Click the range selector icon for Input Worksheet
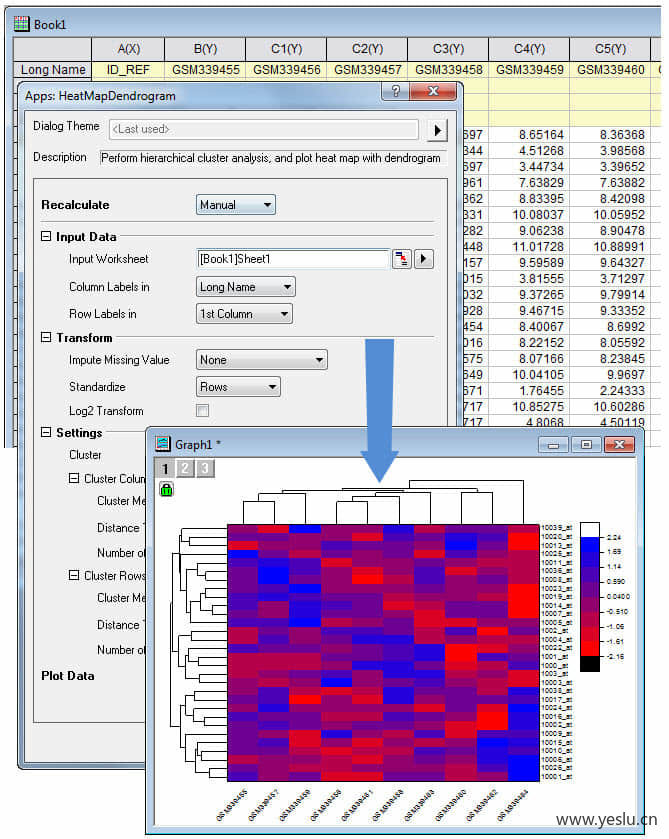The width and height of the screenshot is (669, 839). click(x=401, y=259)
